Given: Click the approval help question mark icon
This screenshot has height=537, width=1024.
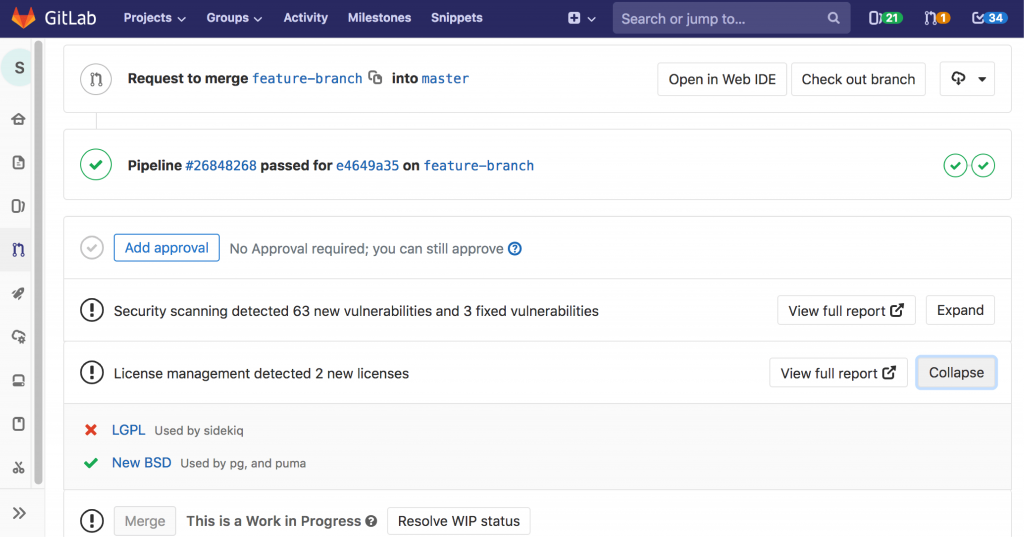Looking at the screenshot, I should pyautogui.click(x=515, y=249).
